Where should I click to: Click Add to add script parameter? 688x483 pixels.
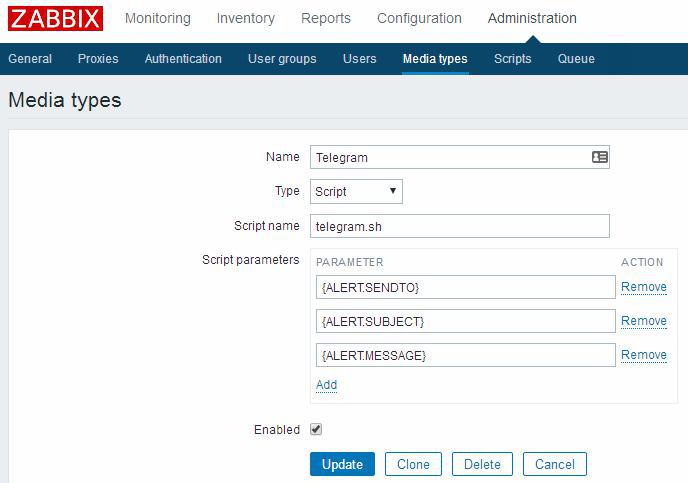[x=326, y=385]
